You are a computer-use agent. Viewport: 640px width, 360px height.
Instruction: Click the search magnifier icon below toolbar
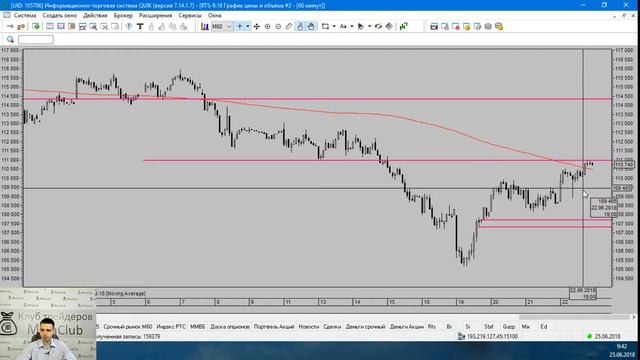tap(10, 39)
